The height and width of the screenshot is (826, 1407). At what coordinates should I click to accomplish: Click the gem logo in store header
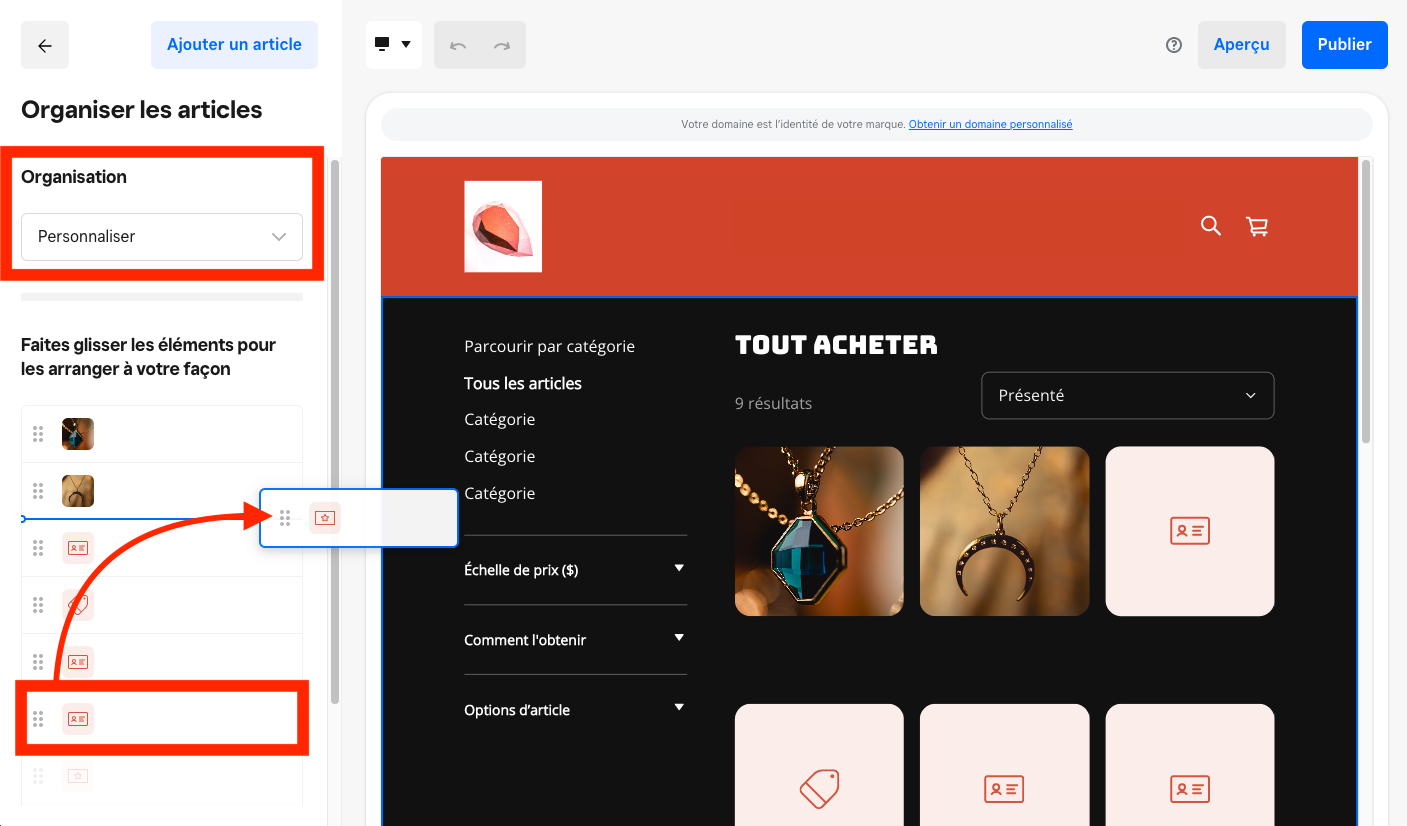[x=503, y=226]
